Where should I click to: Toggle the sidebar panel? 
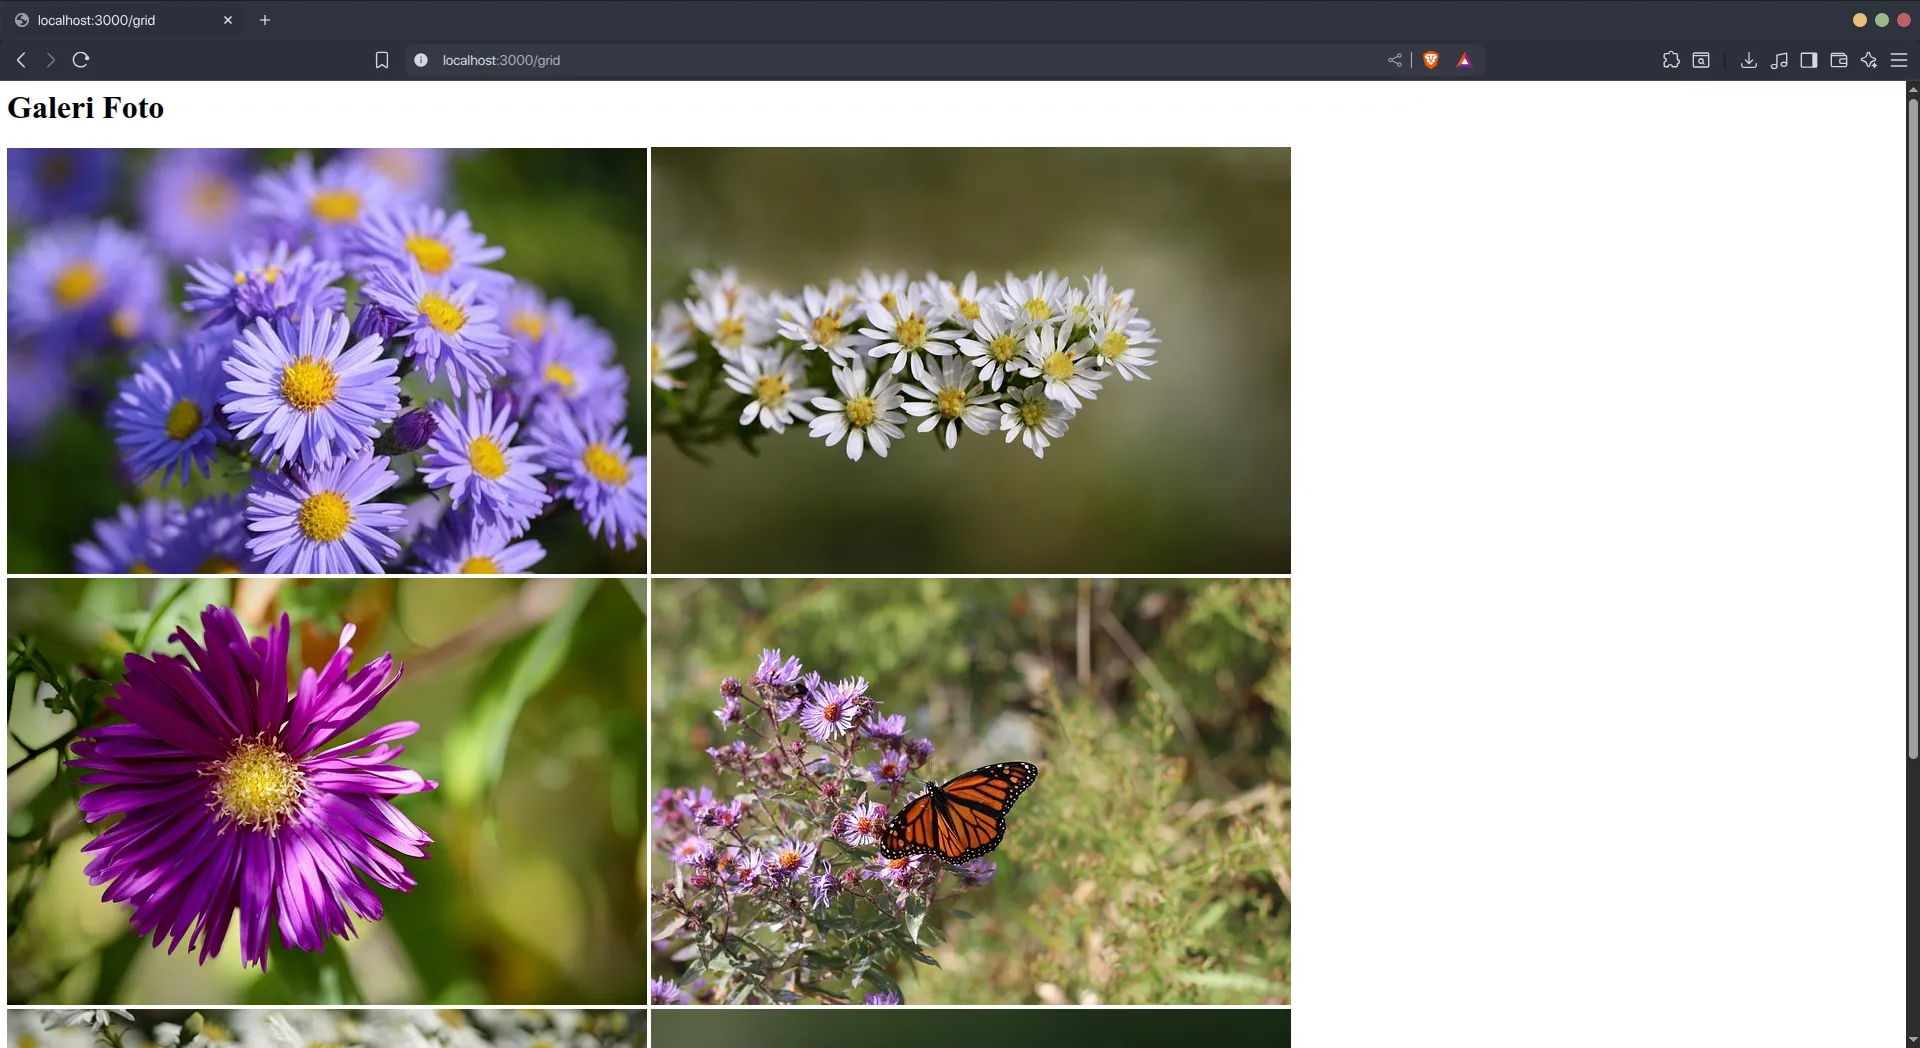[1808, 60]
